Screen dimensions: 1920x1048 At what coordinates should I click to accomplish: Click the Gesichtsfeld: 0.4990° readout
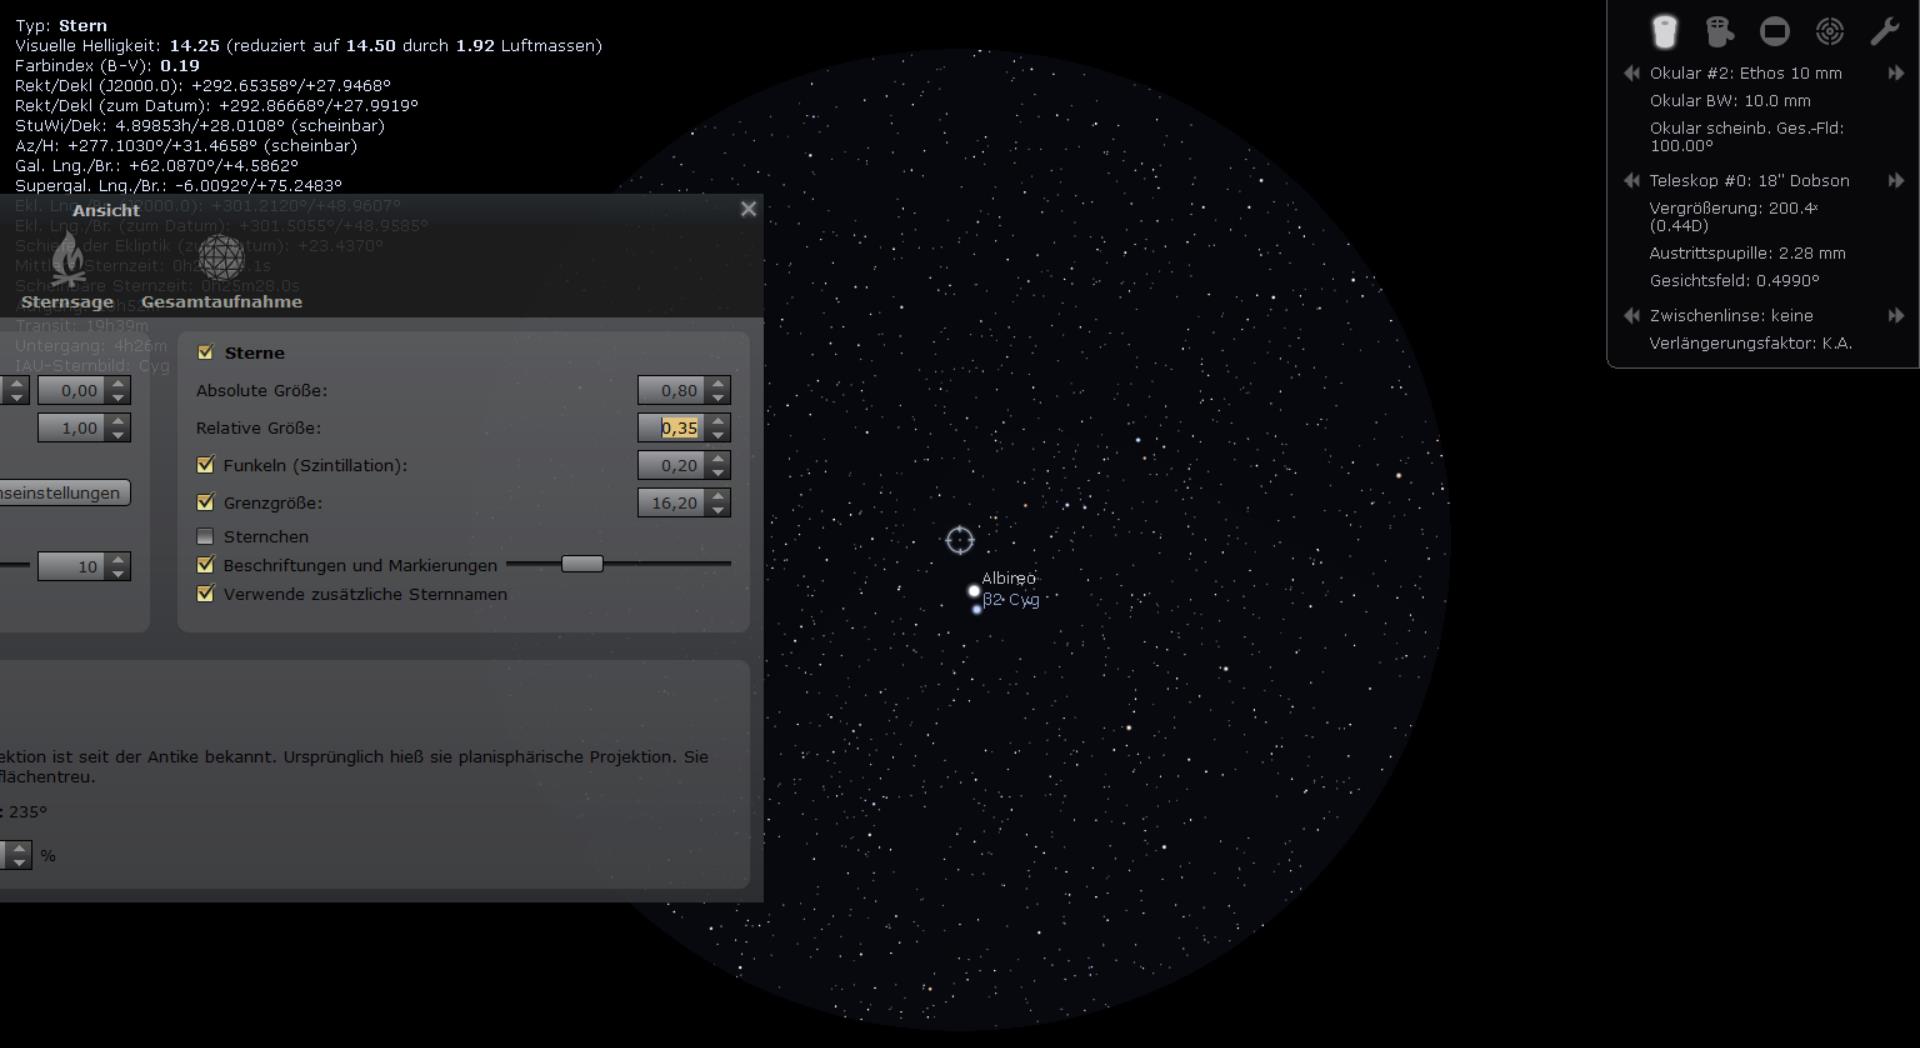[1734, 281]
